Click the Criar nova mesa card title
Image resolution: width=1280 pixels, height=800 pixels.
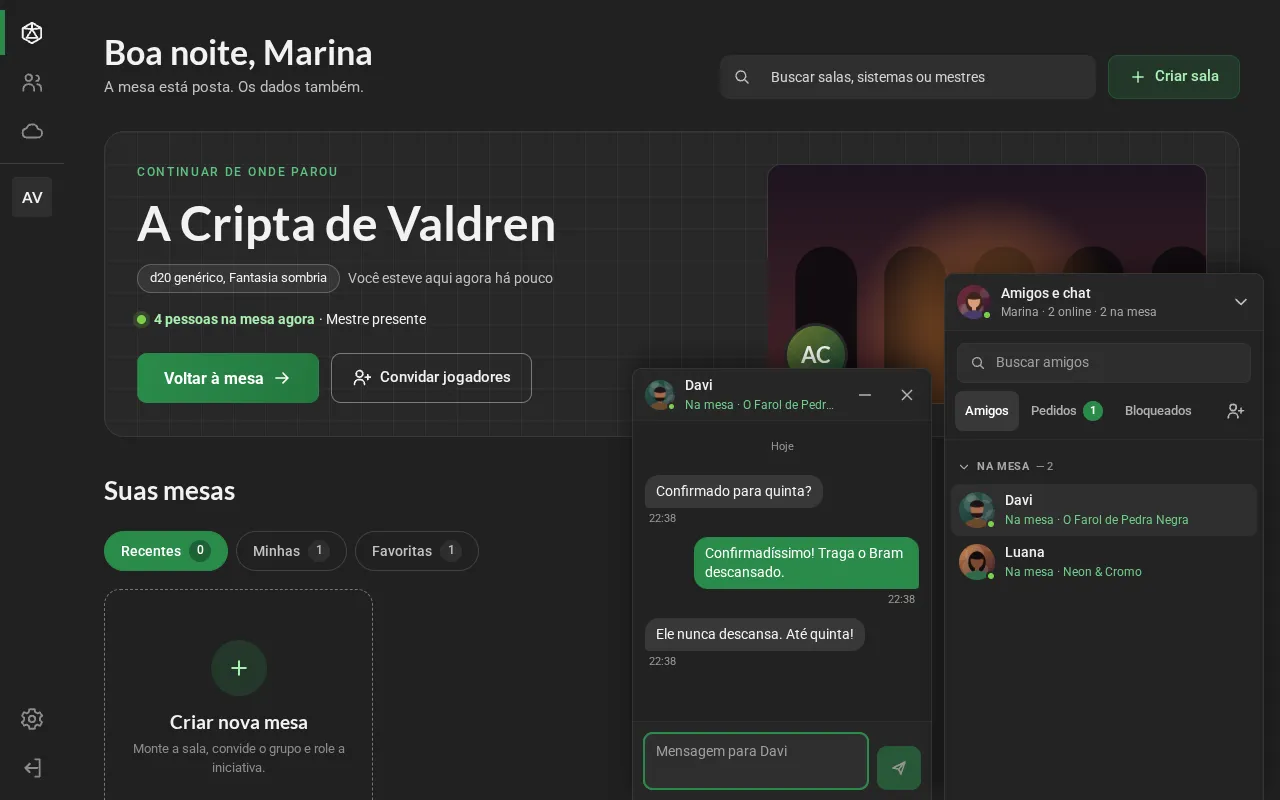239,722
